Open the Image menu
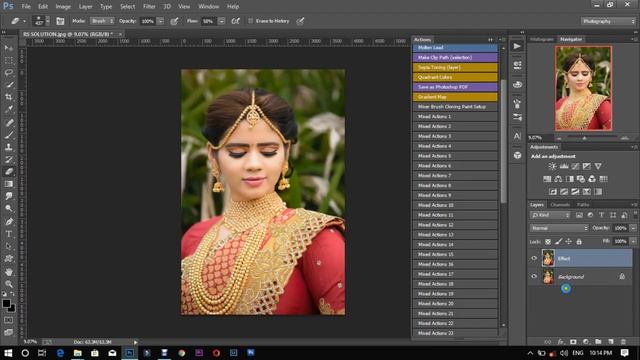640x360 pixels. pyautogui.click(x=63, y=7)
